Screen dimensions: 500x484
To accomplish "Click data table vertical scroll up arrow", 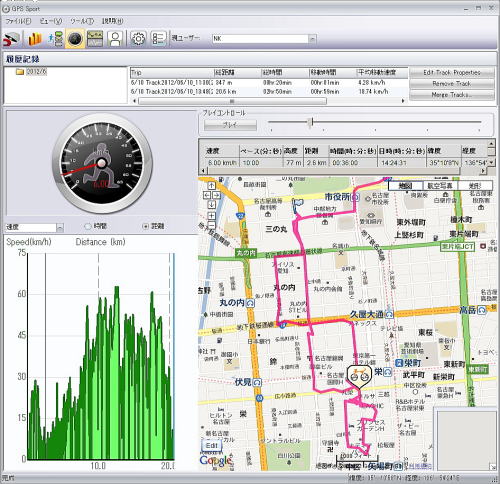I will [491, 144].
